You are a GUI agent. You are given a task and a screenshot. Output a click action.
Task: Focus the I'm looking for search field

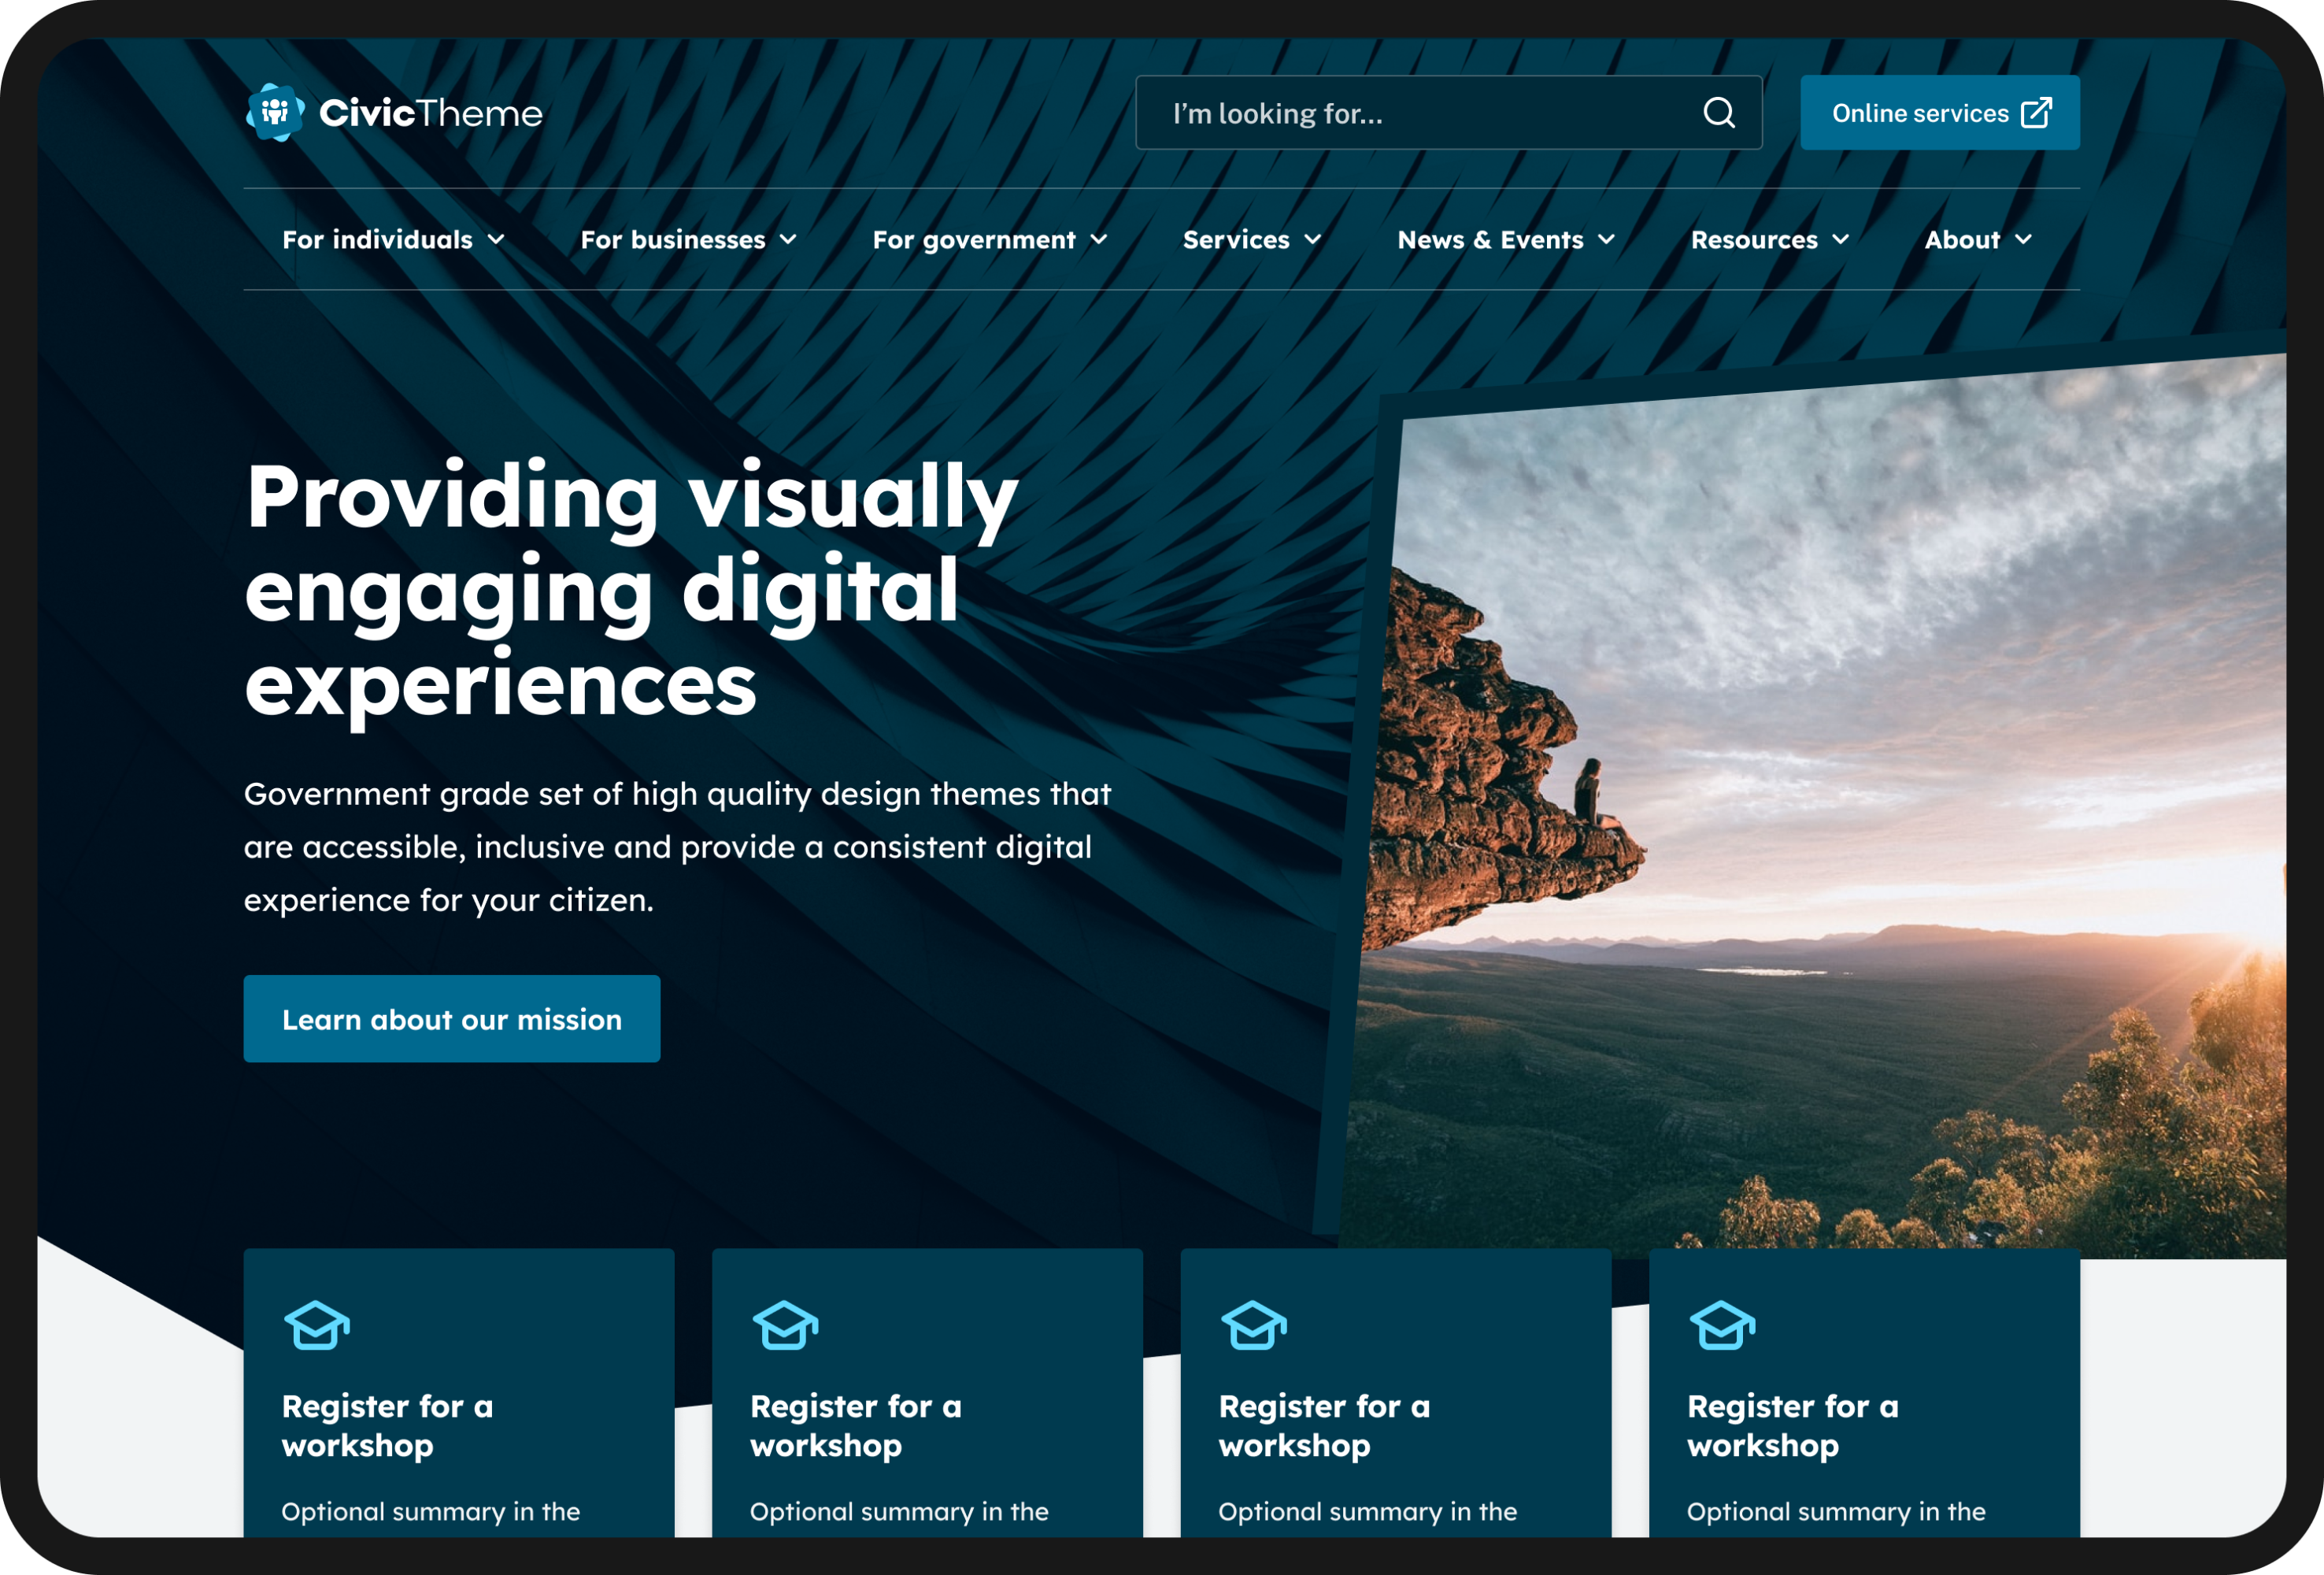1420,113
